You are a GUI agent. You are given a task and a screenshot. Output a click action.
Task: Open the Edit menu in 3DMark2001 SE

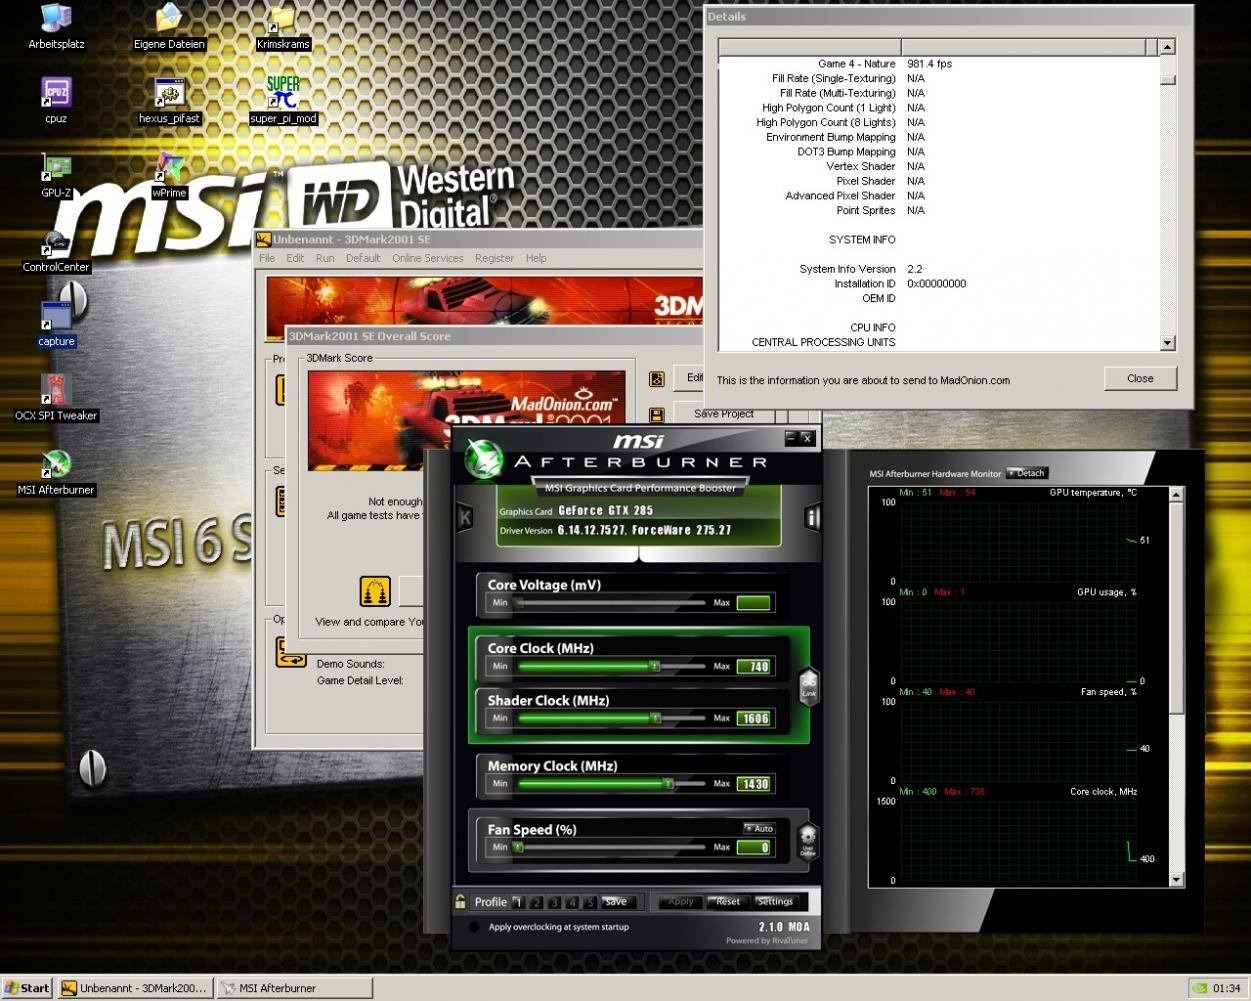coord(295,258)
